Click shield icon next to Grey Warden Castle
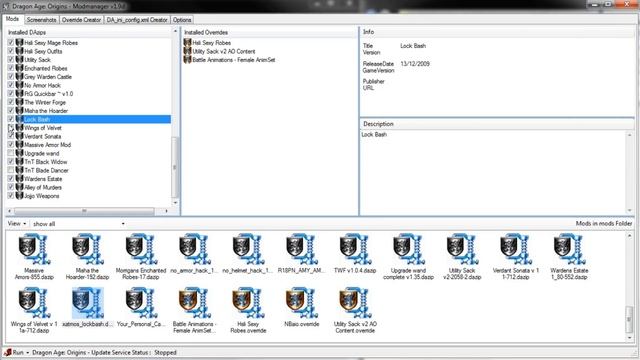Image resolution: width=640 pixels, height=360 pixels. (x=19, y=76)
